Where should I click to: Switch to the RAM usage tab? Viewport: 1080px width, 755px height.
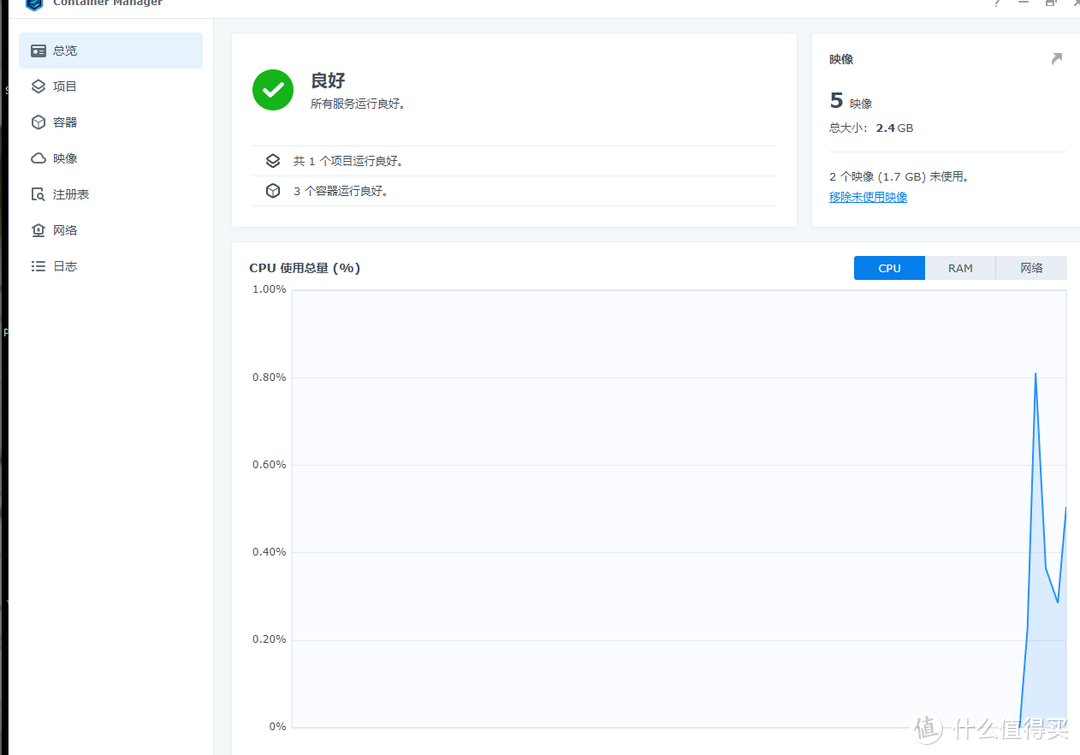pos(960,267)
